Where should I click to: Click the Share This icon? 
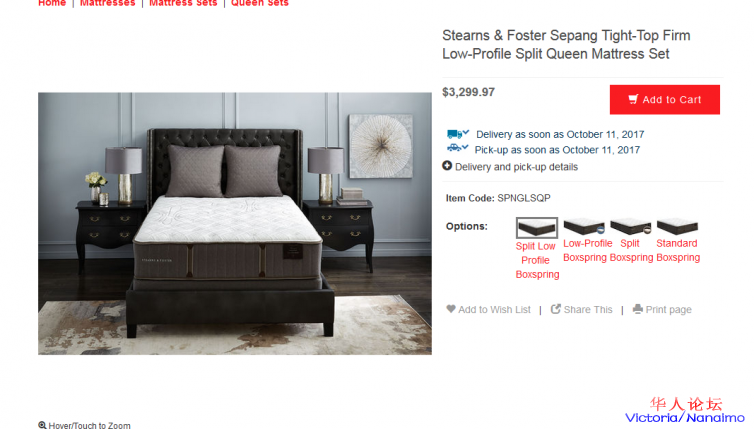[555, 309]
